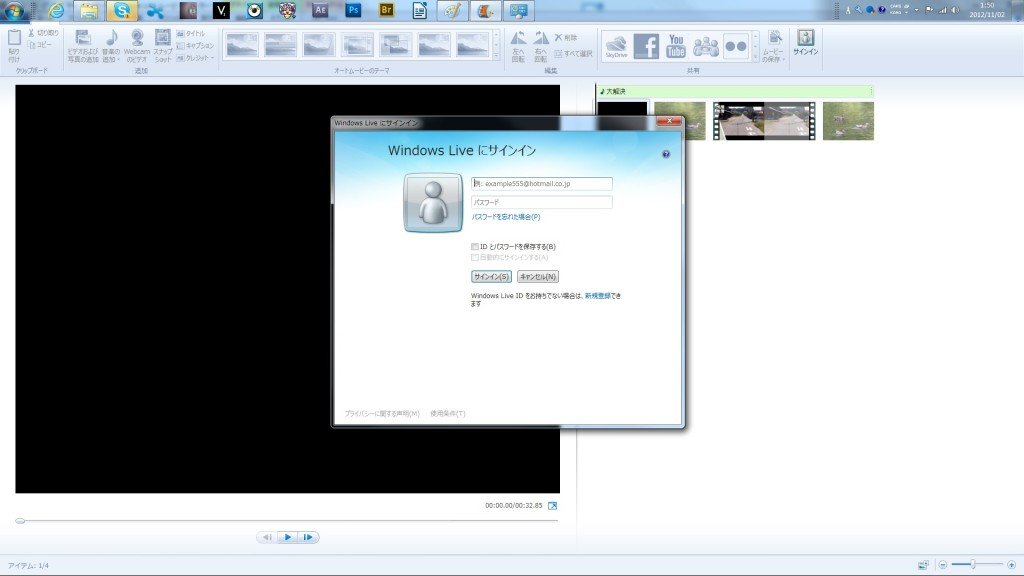Screen dimensions: 1024x576
Task: Click the YouTube share icon
Action: (676, 46)
